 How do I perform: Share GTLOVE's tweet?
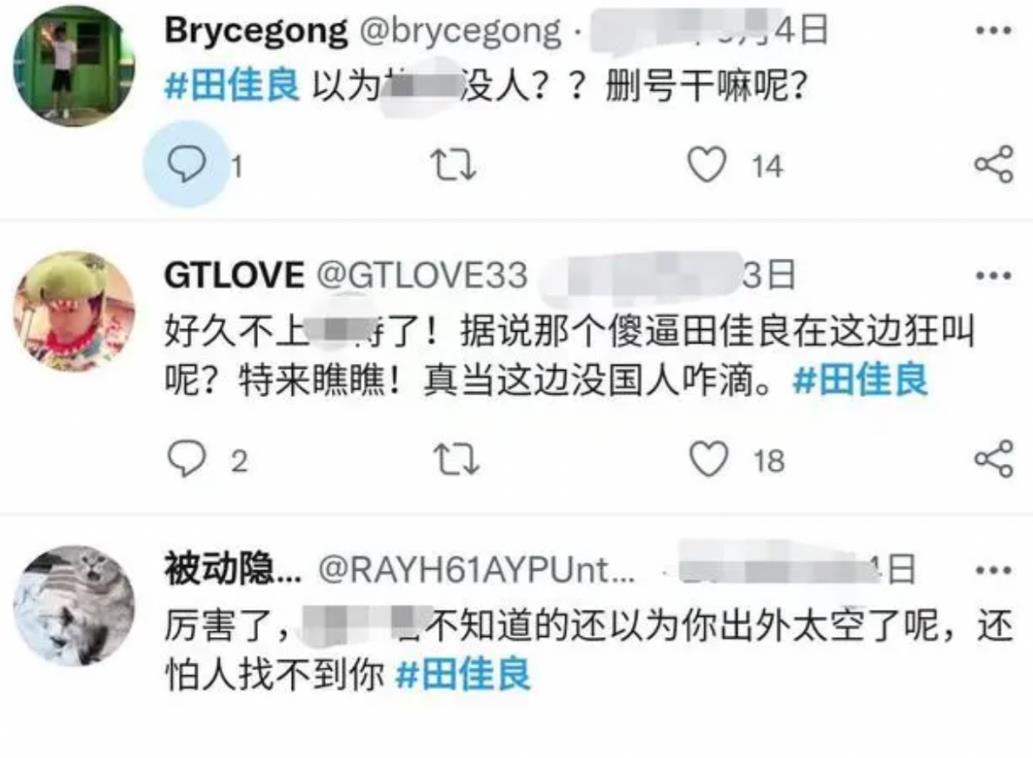point(993,458)
